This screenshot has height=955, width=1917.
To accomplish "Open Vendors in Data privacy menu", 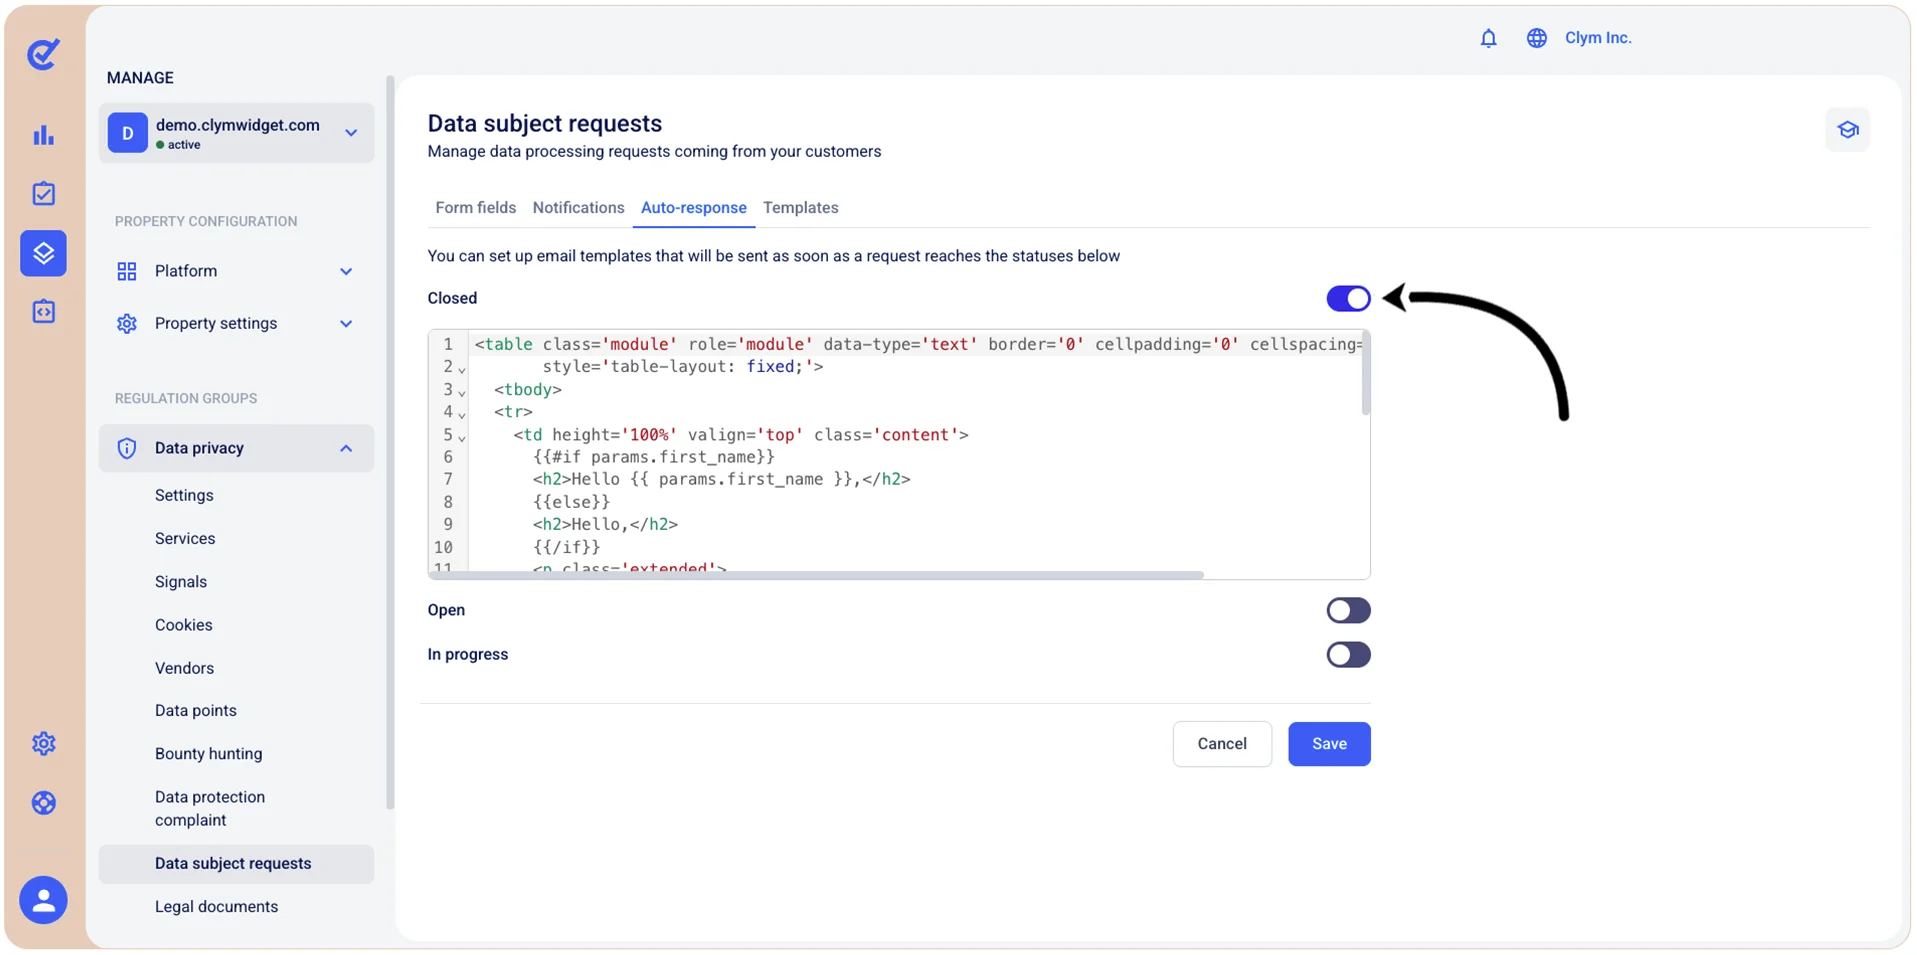I will coord(184,668).
